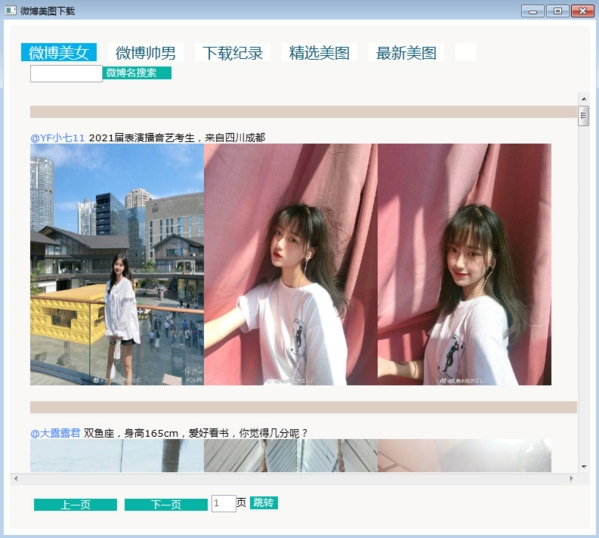Click the text 双鱼座，身高165cm，爱好看书
The image size is (599, 538).
coord(156,433)
